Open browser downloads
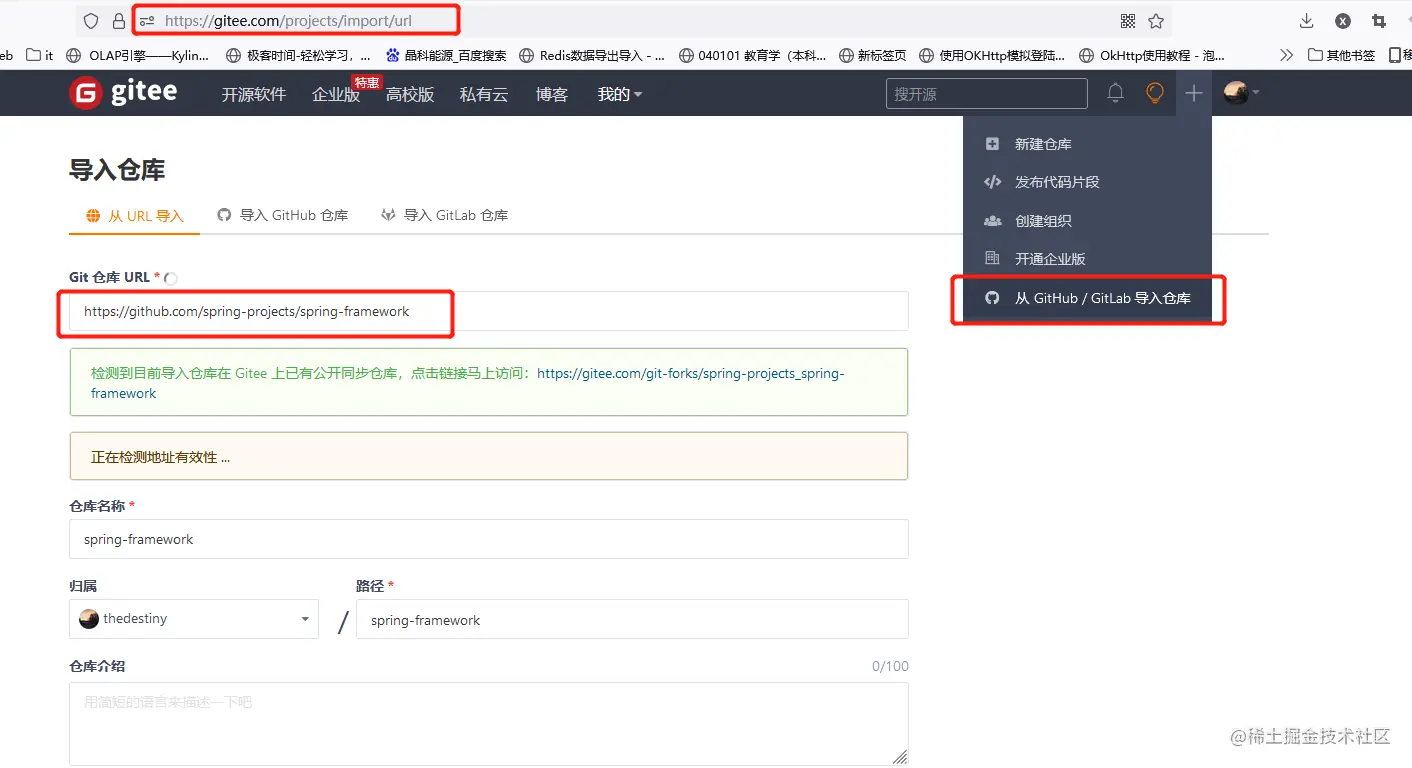Image resolution: width=1412 pixels, height=768 pixels. [x=1306, y=21]
